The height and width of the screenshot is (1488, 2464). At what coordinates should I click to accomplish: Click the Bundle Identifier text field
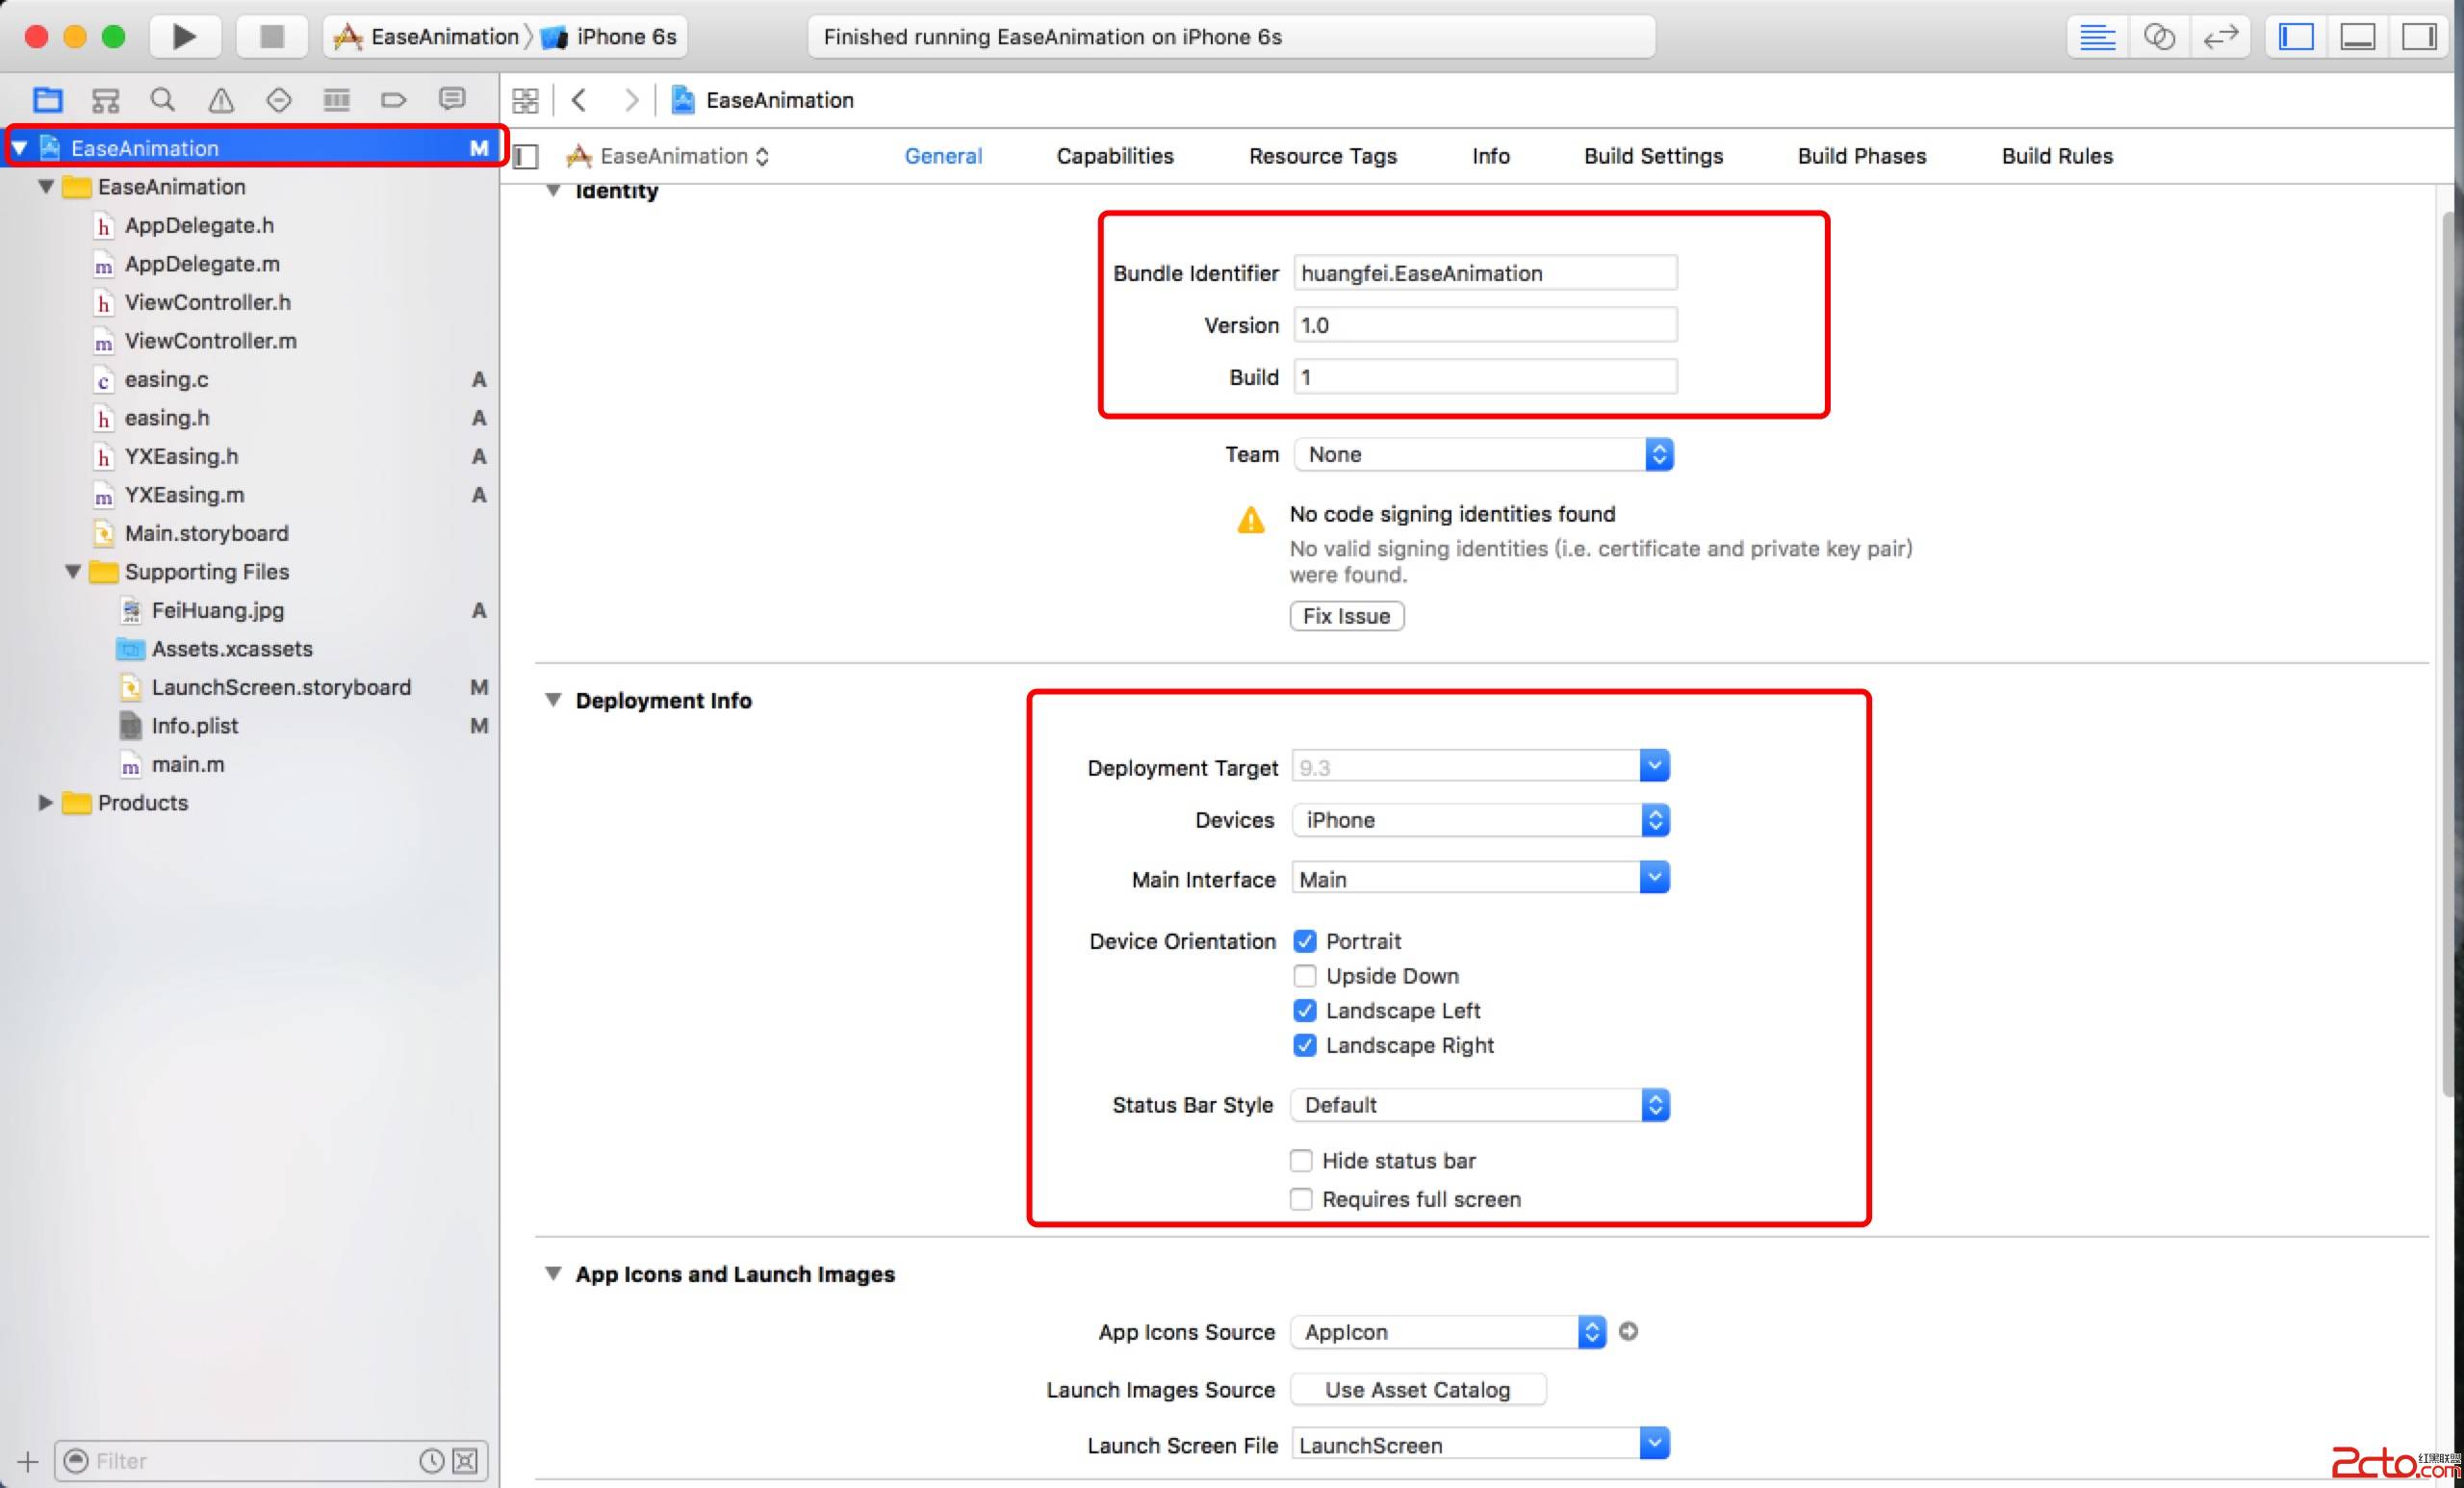tap(1484, 273)
